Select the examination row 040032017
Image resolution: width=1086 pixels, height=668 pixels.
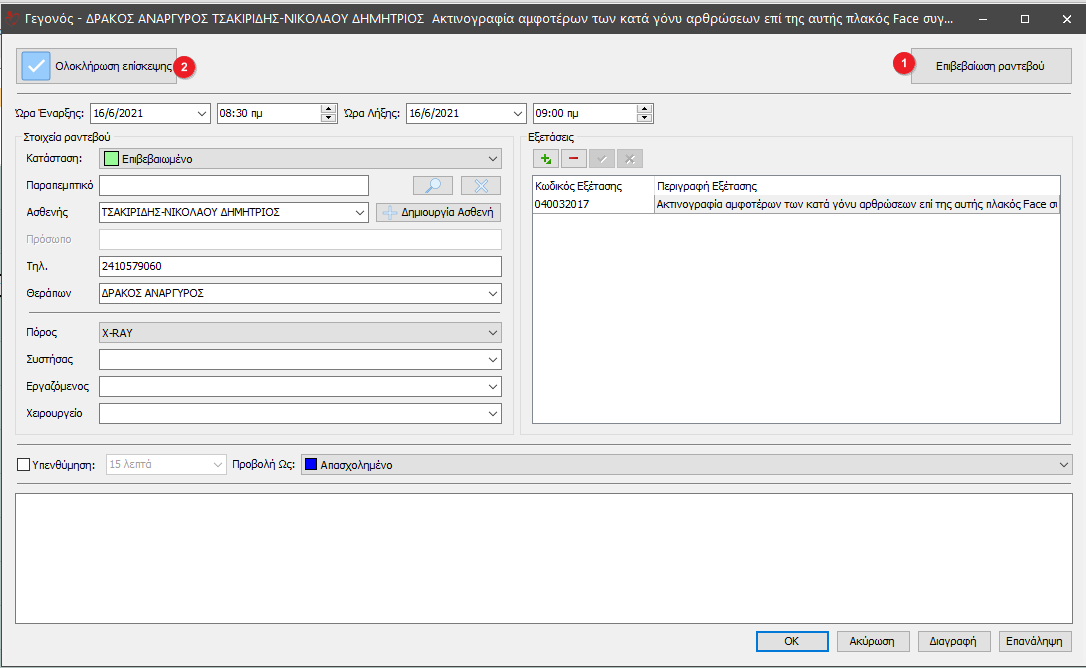(592, 204)
